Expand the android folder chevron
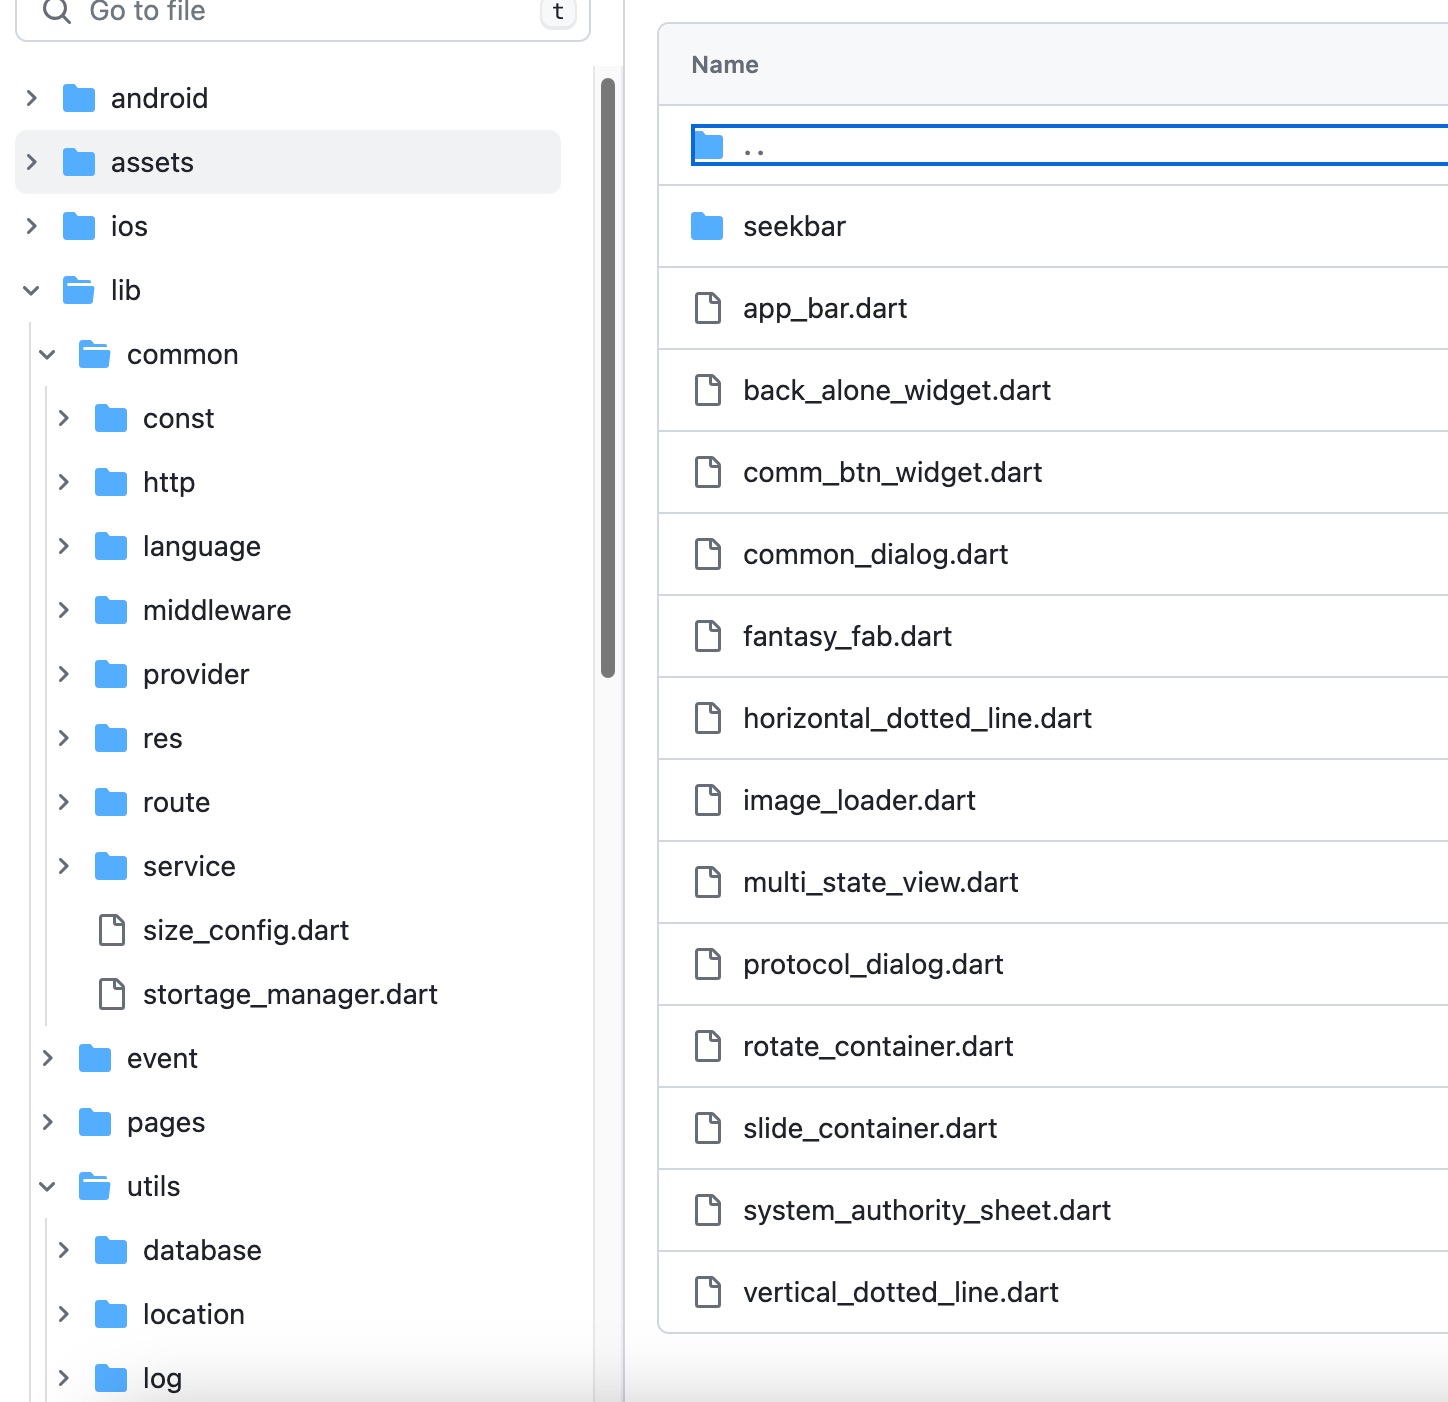The image size is (1448, 1402). point(32,98)
